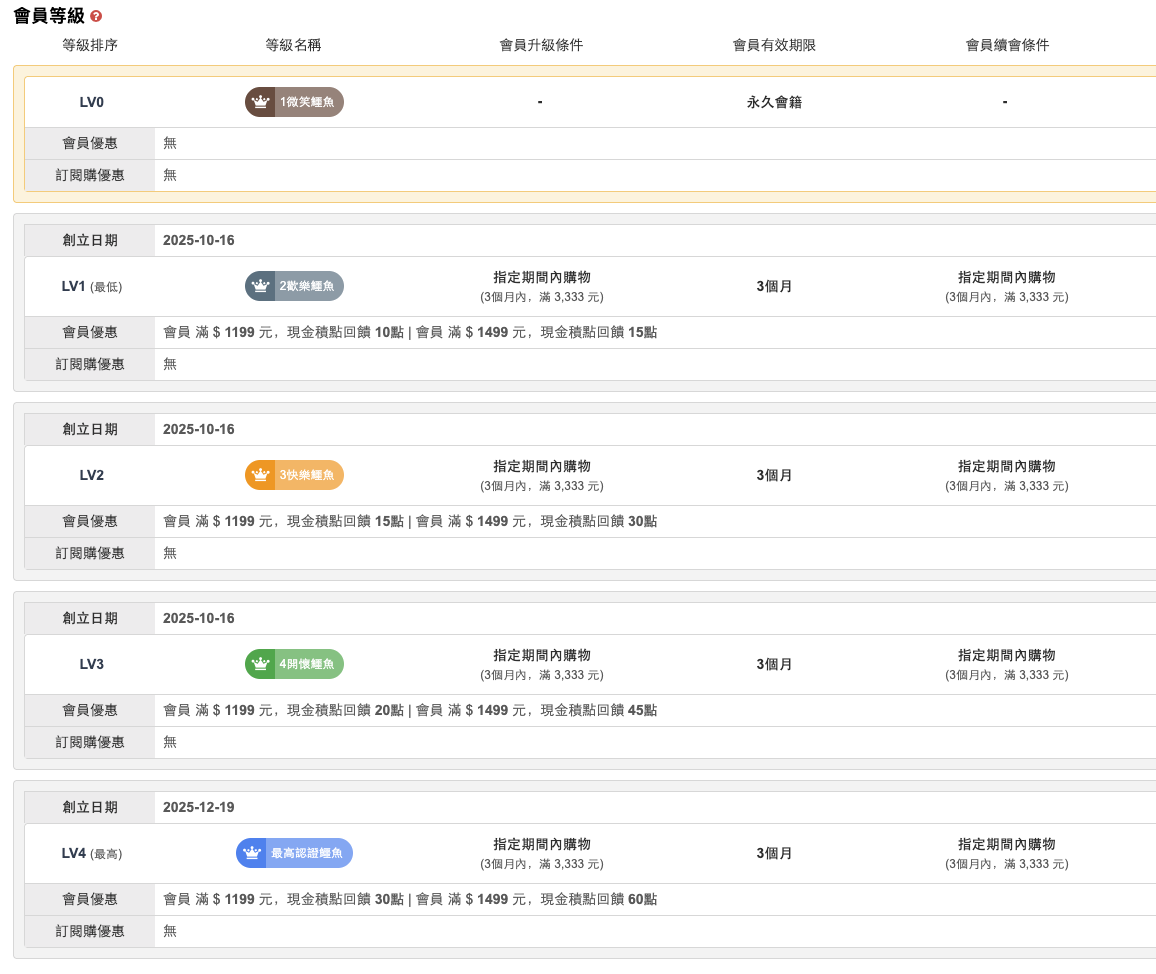Click the gray crown icon for 2歡樂鱷魚

coord(260,286)
